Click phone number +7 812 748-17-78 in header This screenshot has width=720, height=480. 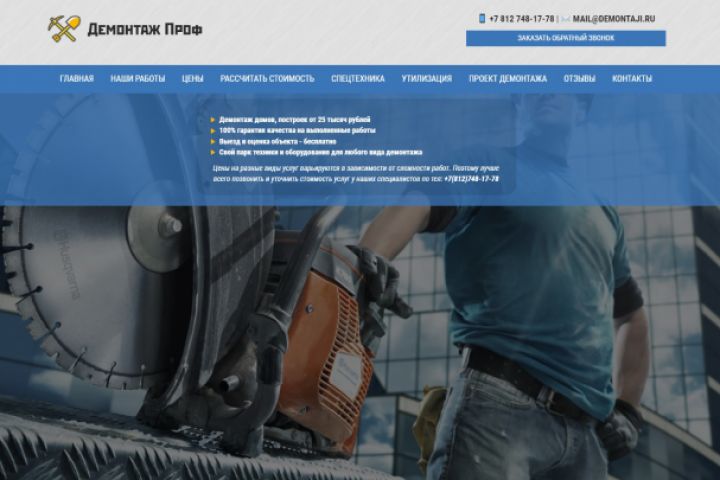522,19
